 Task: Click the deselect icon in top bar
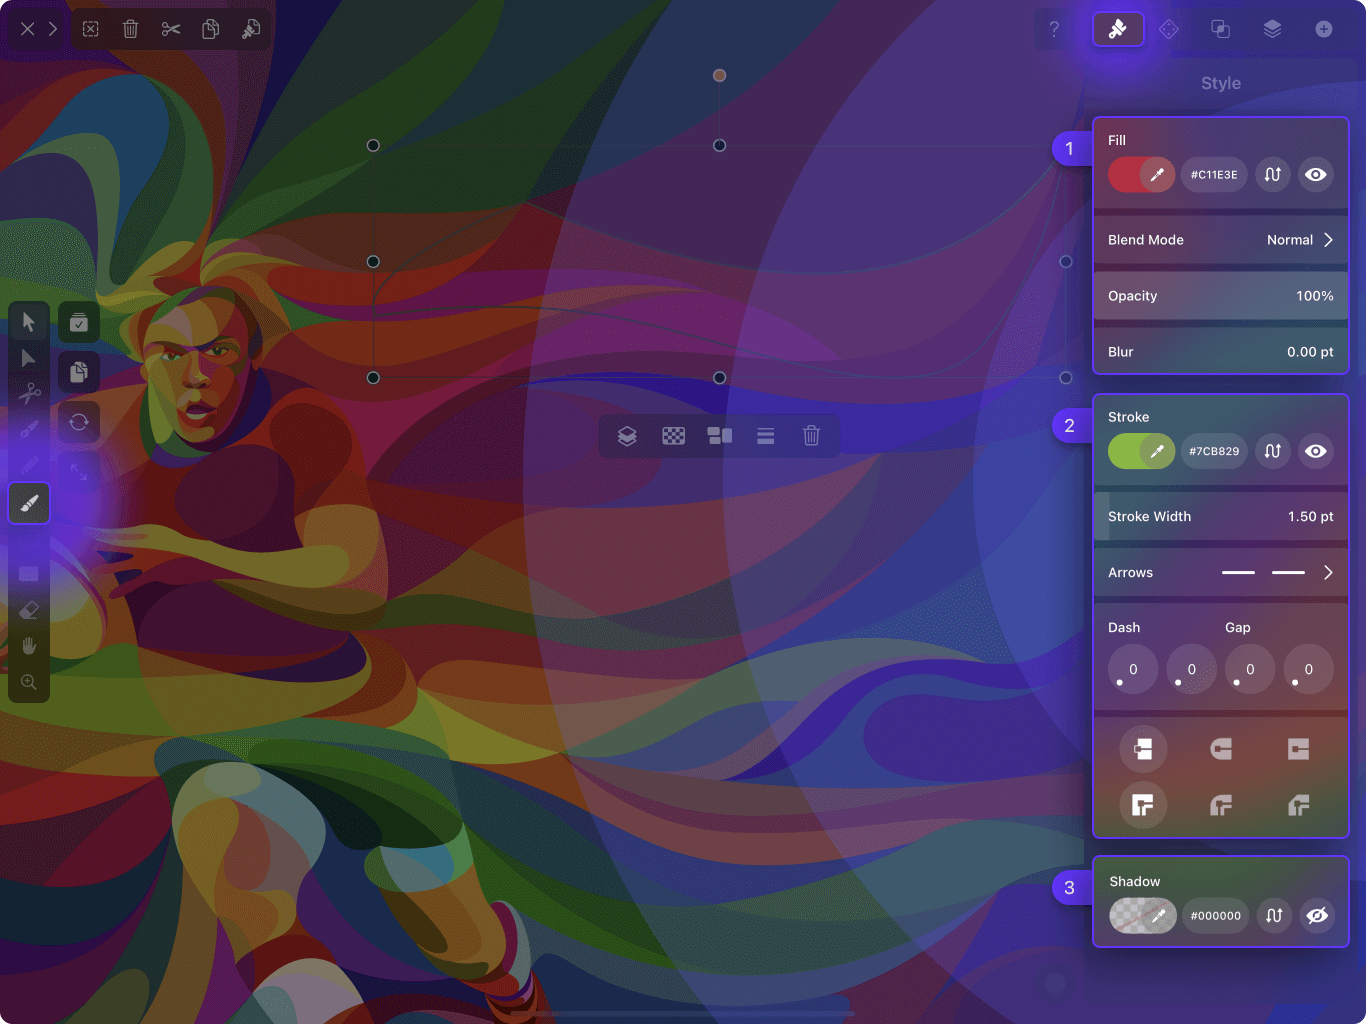click(91, 29)
